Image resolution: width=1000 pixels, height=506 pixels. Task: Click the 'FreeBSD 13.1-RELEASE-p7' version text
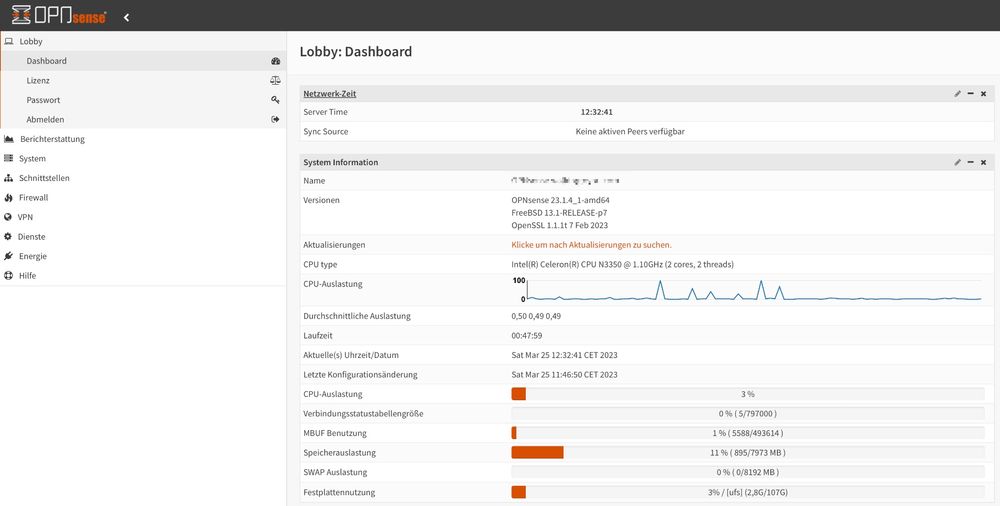click(559, 213)
